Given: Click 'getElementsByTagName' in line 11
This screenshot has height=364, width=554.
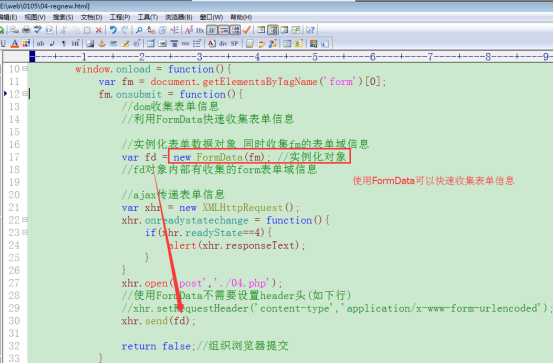Looking at the screenshot, I should (x=260, y=82).
